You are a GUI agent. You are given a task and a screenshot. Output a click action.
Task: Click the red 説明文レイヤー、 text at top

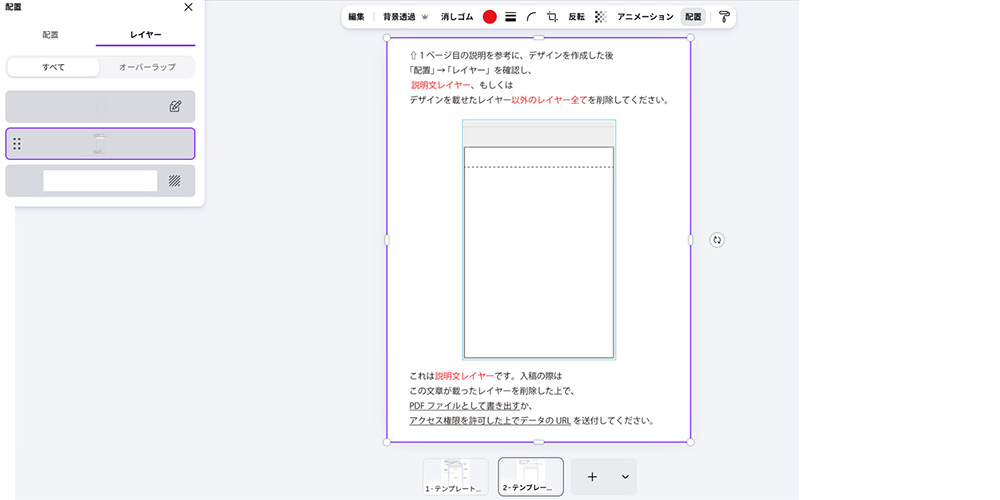click(441, 85)
